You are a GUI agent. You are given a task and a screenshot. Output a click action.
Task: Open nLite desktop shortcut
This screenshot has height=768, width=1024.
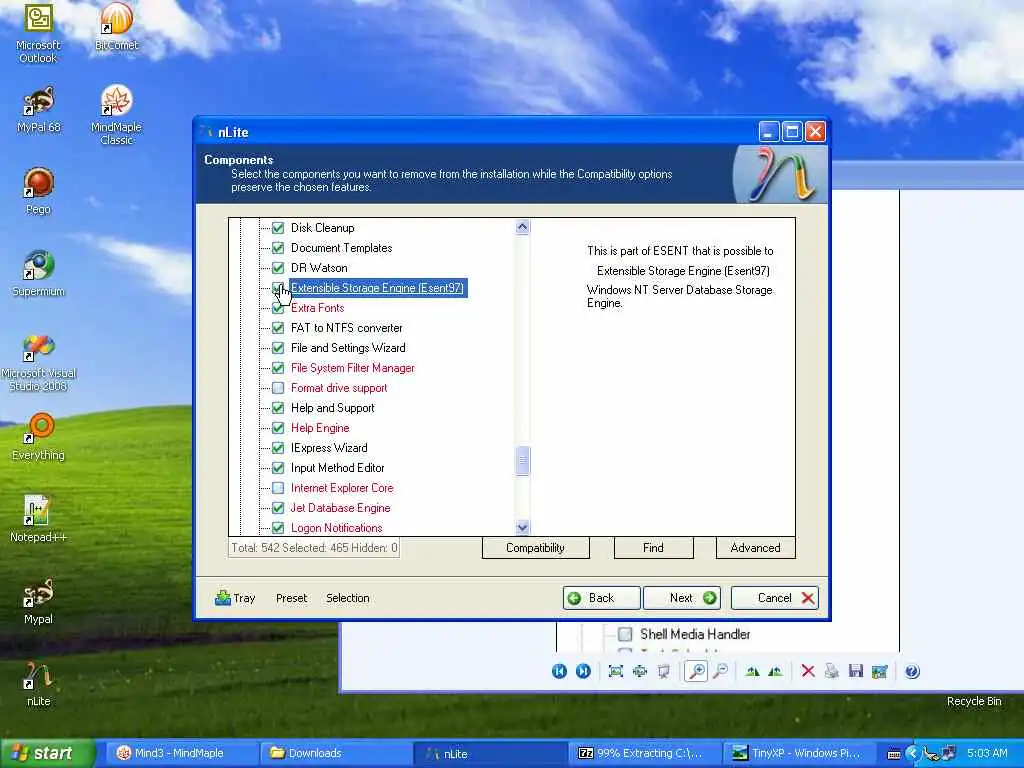tap(38, 683)
